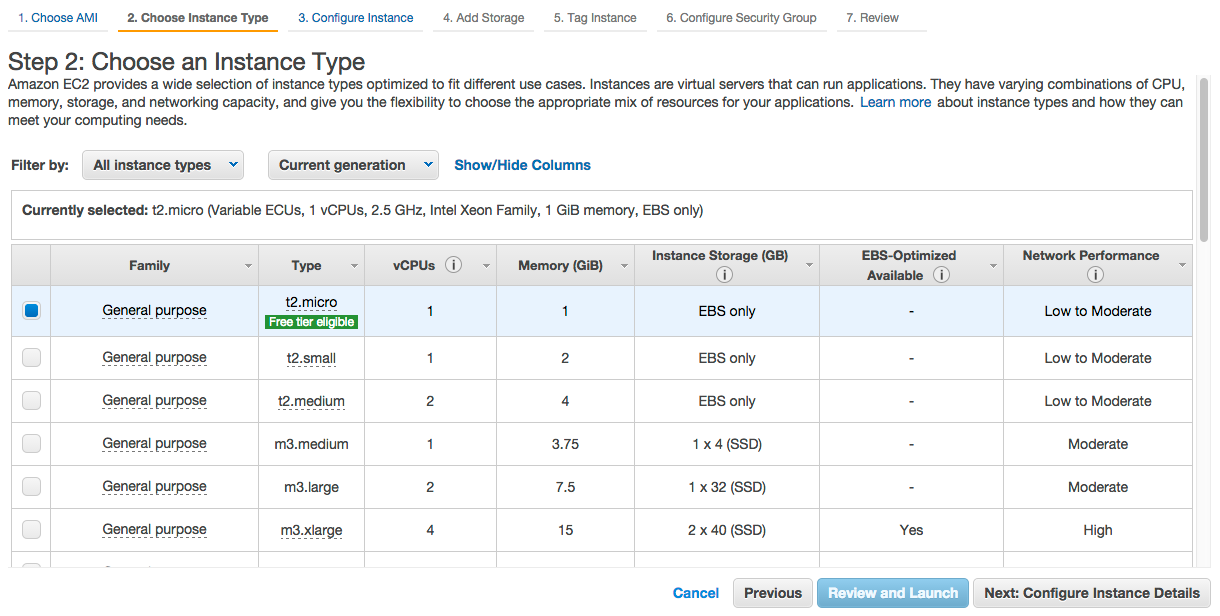Click Show/Hide Columns link

tap(522, 165)
